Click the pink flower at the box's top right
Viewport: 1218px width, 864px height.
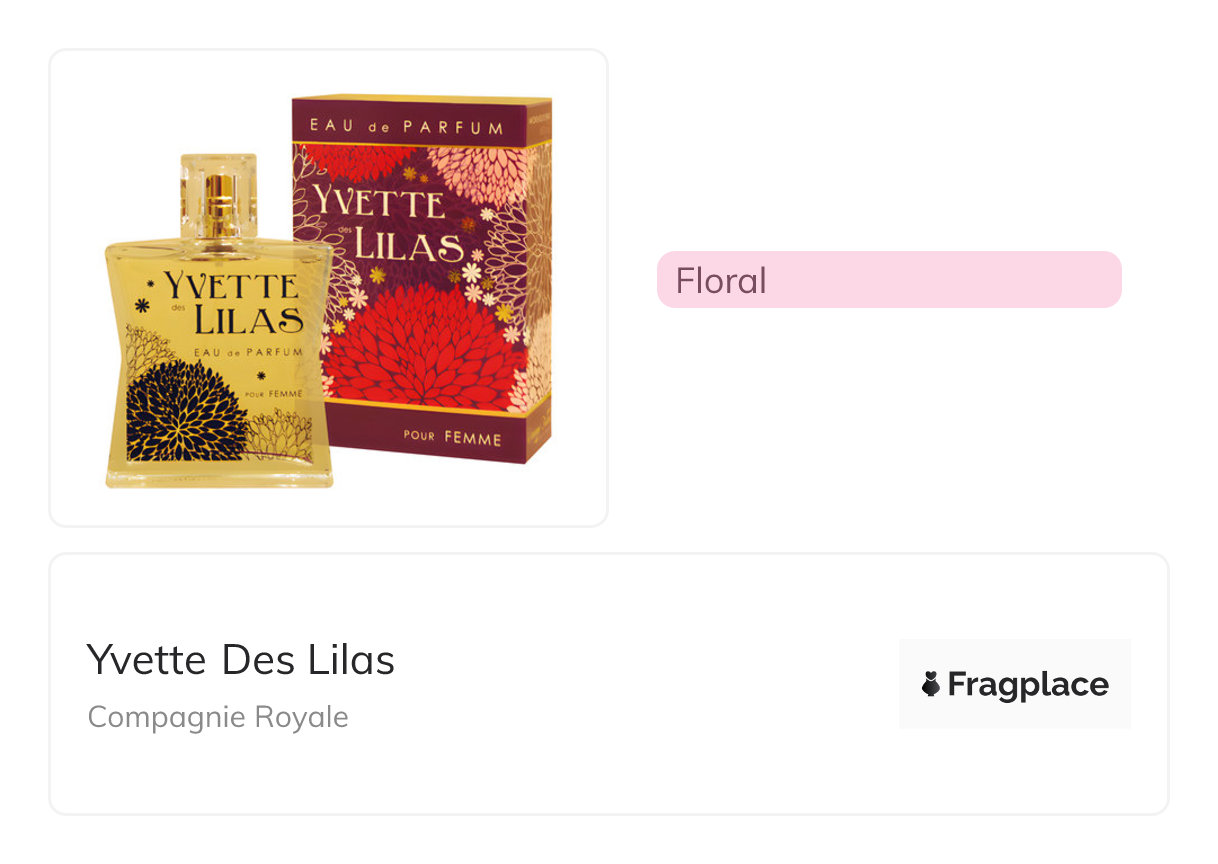pos(478,172)
